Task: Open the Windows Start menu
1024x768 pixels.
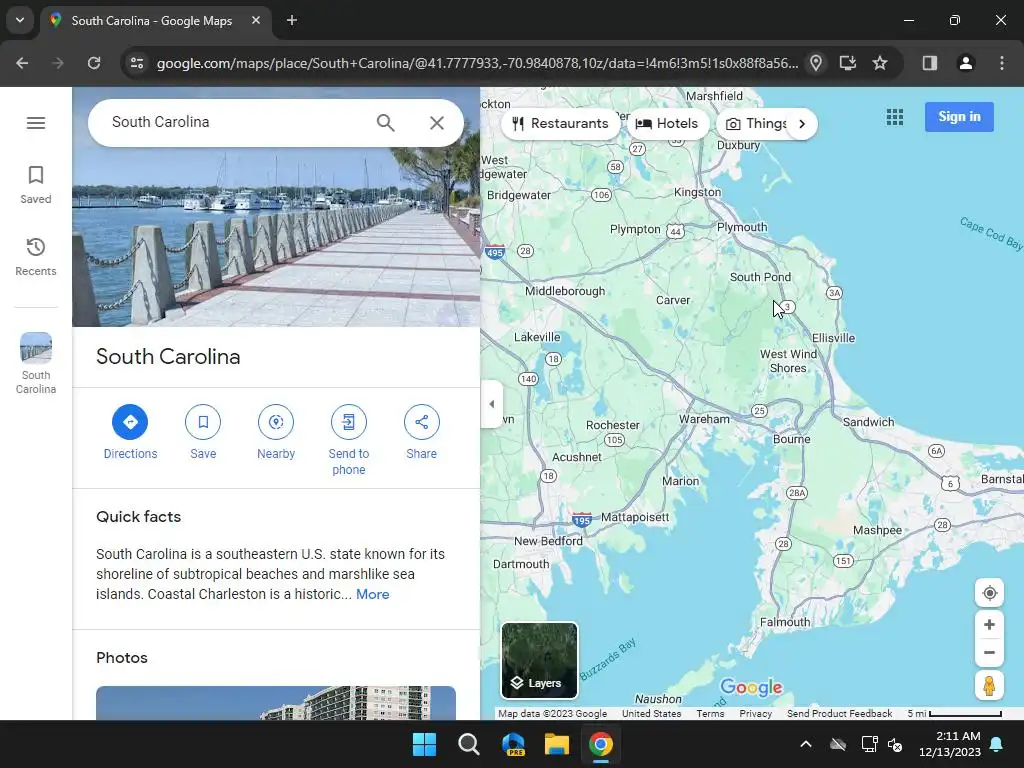Action: click(424, 744)
